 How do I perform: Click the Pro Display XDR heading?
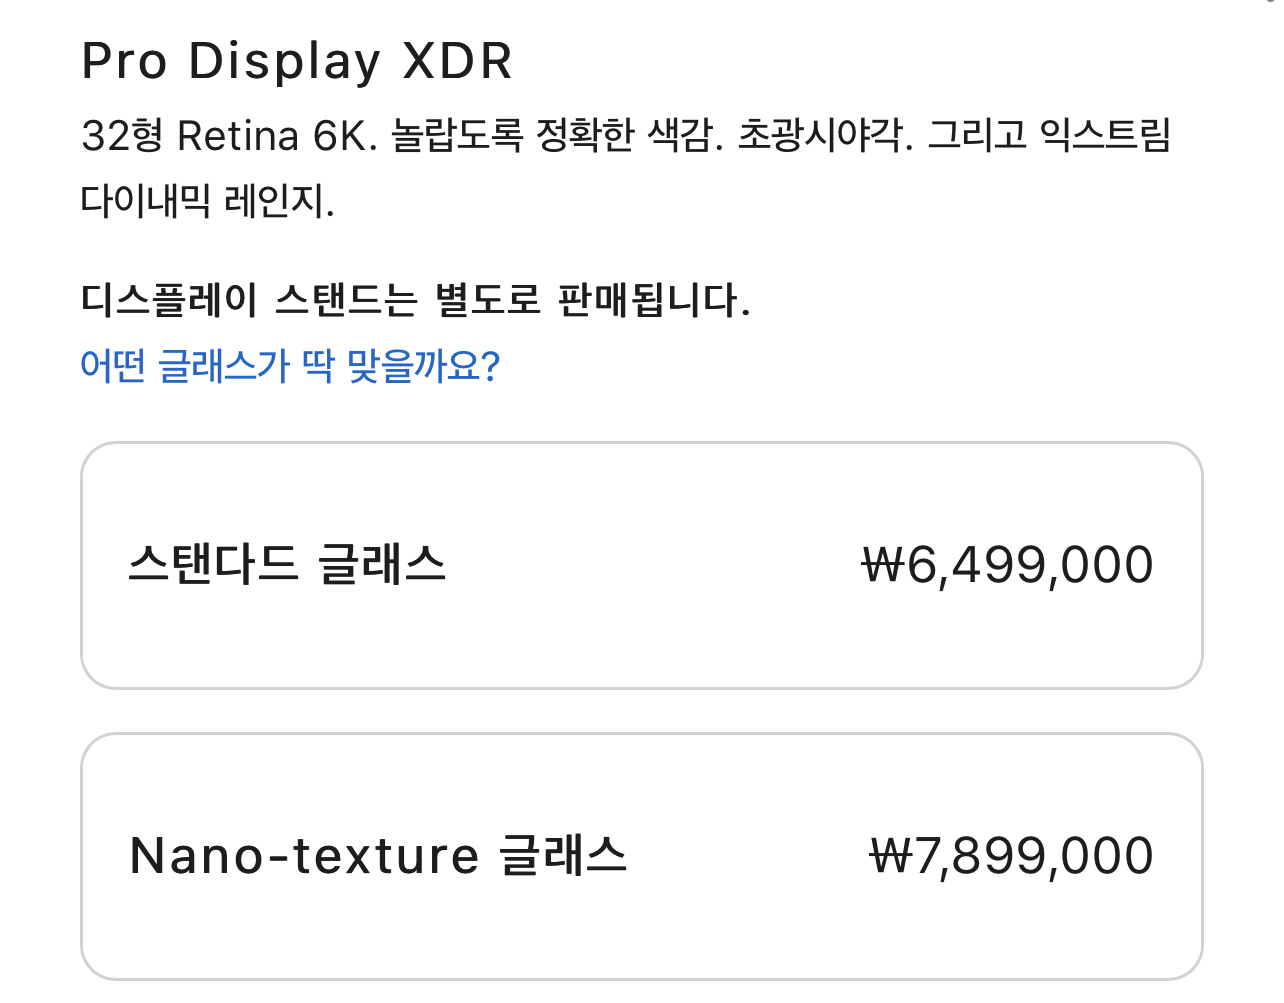pos(297,61)
